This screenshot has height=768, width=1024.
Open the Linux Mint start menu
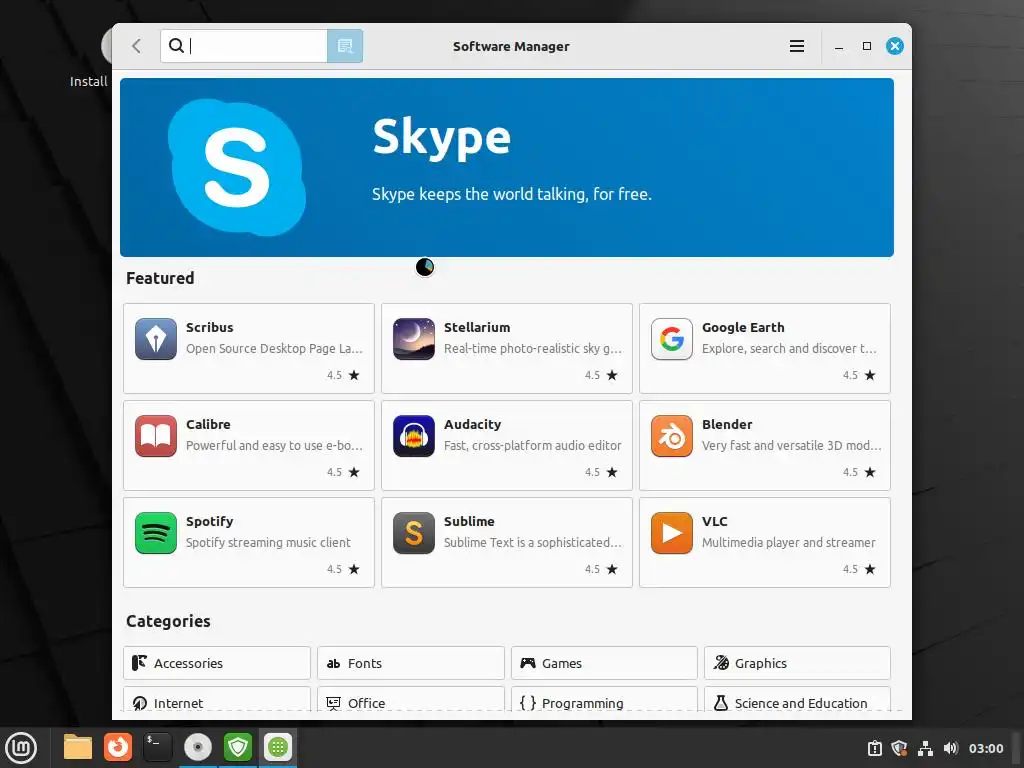(x=21, y=748)
